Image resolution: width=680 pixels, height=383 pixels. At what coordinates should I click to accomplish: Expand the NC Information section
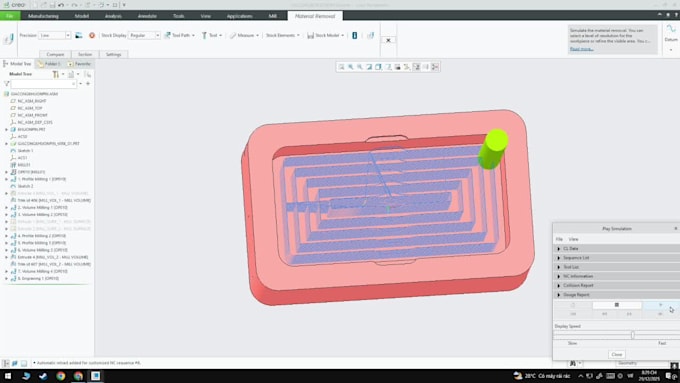tap(559, 276)
